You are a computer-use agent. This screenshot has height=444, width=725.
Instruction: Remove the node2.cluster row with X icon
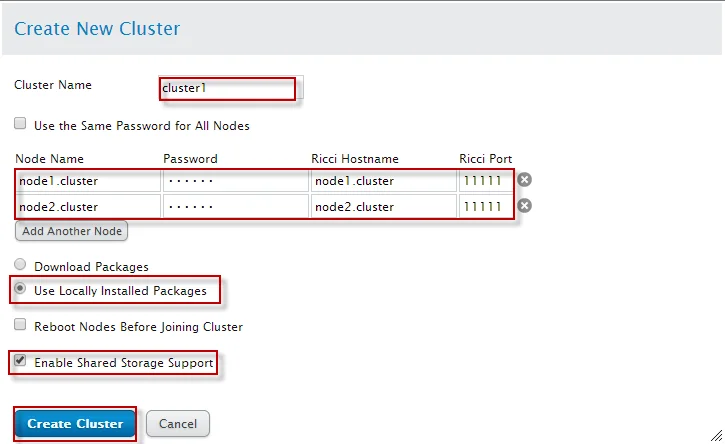524,206
